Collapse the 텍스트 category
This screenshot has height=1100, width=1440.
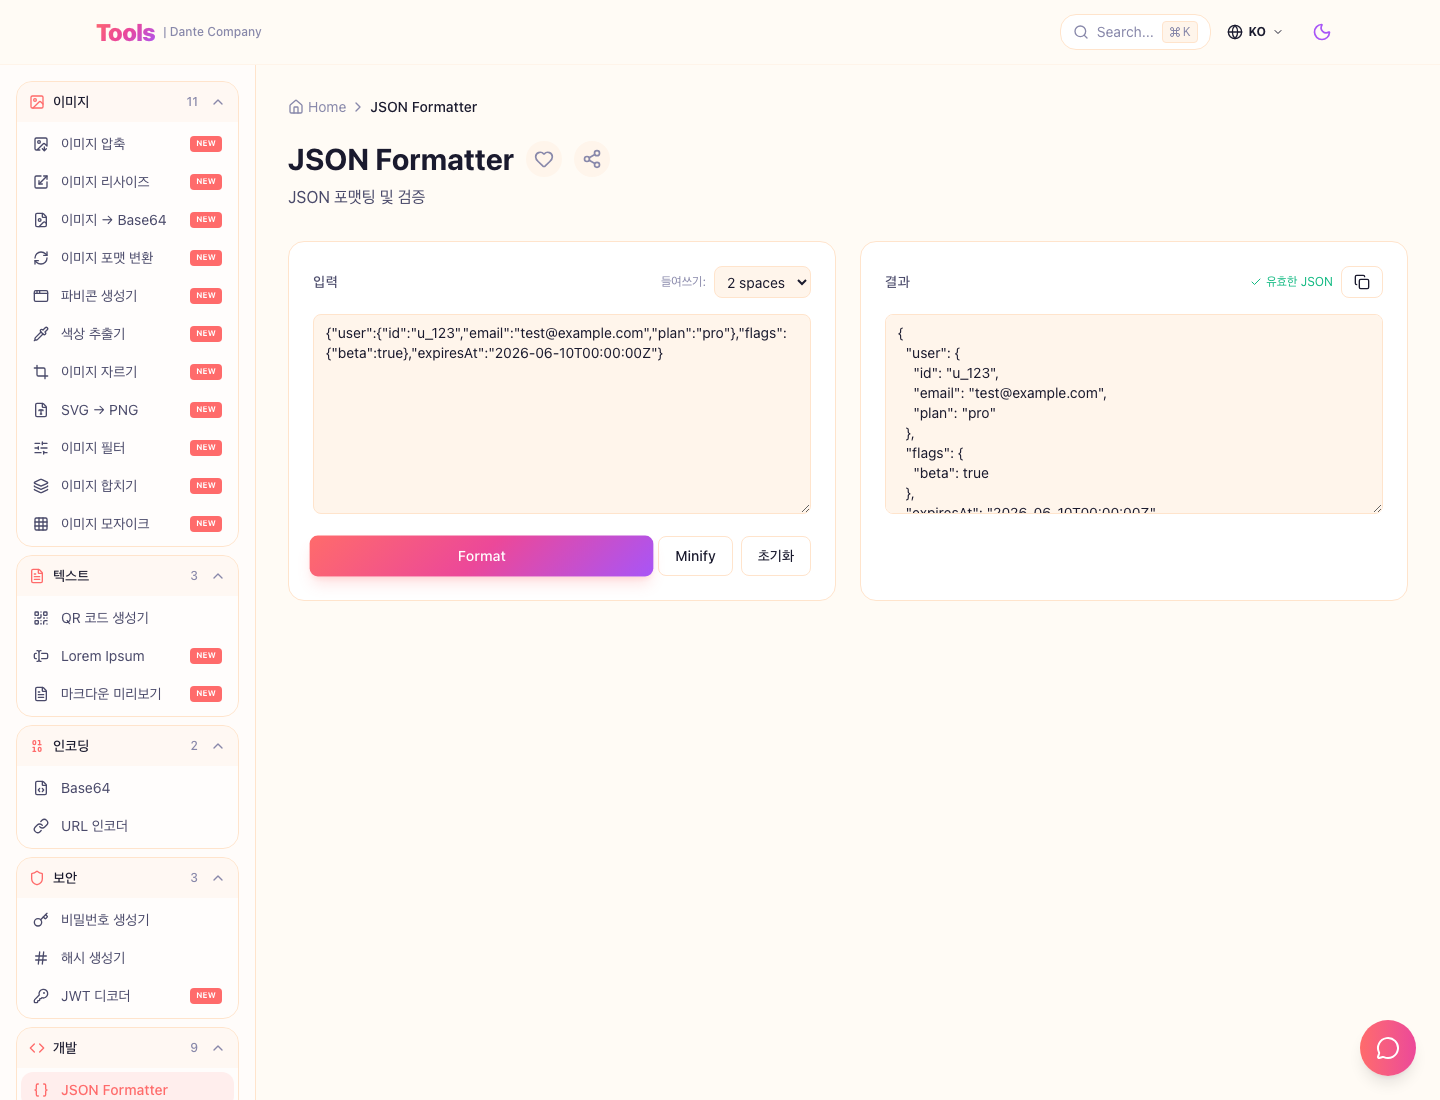click(218, 576)
